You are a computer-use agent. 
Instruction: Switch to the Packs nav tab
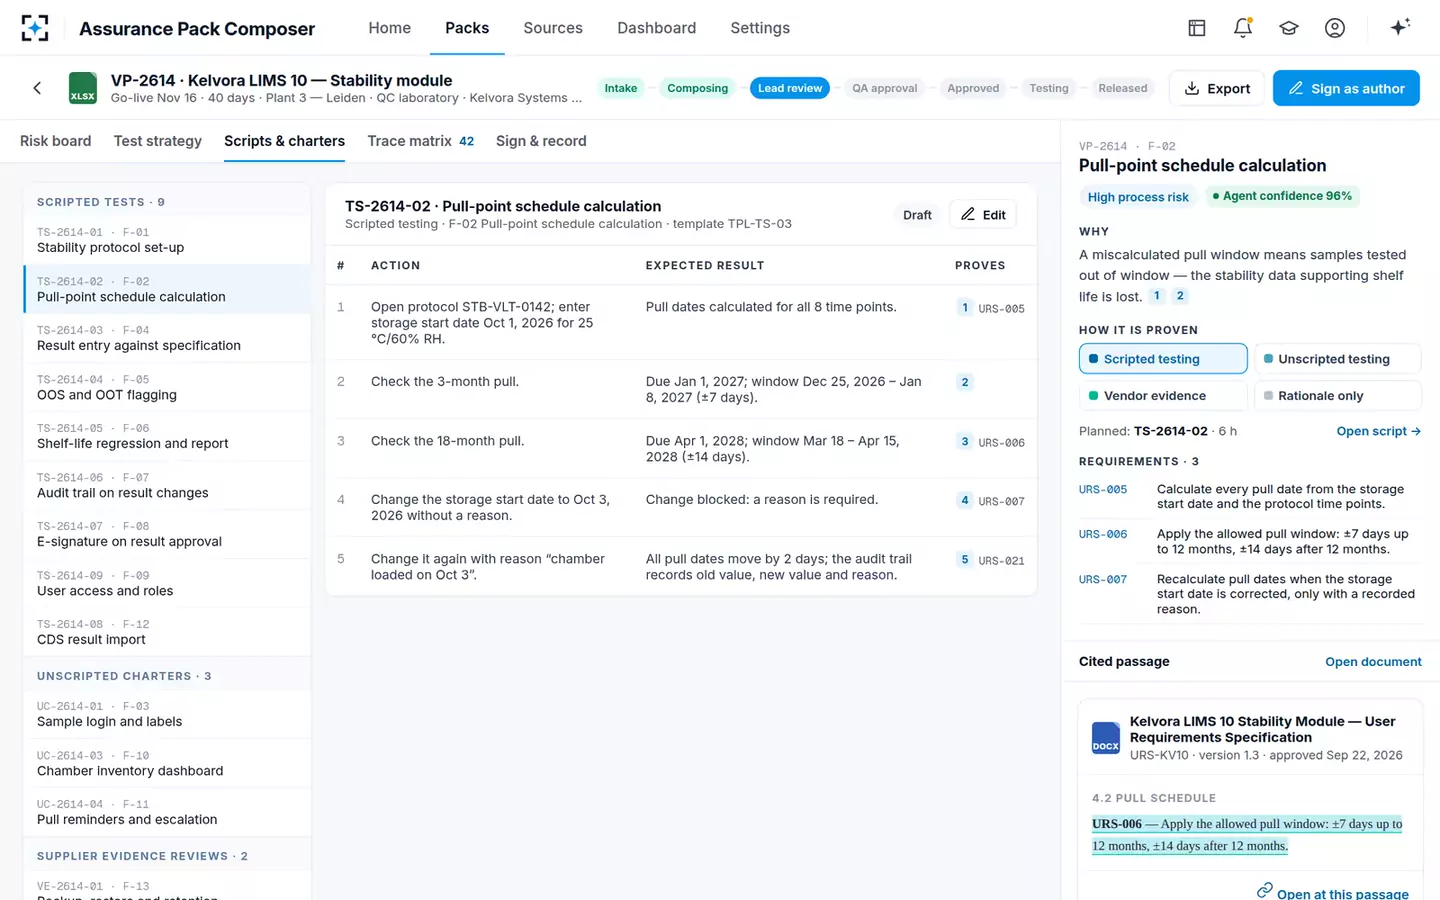coord(467,28)
